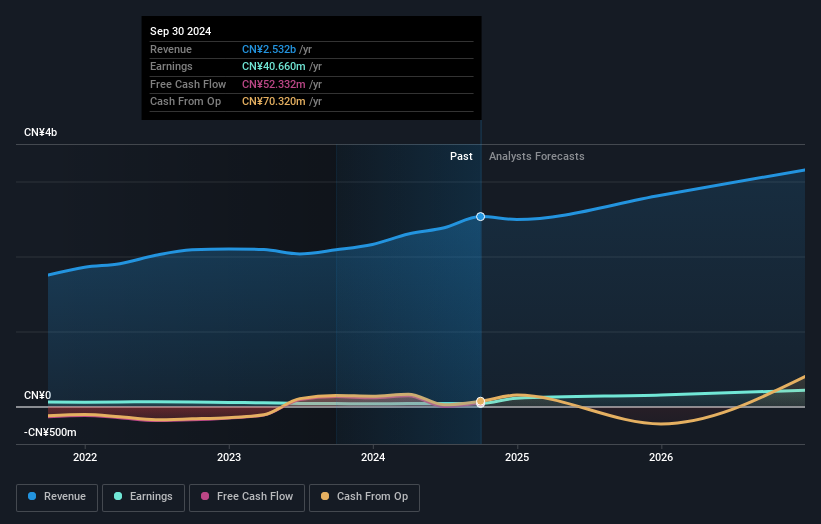The width and height of the screenshot is (821, 524).
Task: Toggle the Cash From Op legend button
Action: coord(364,497)
